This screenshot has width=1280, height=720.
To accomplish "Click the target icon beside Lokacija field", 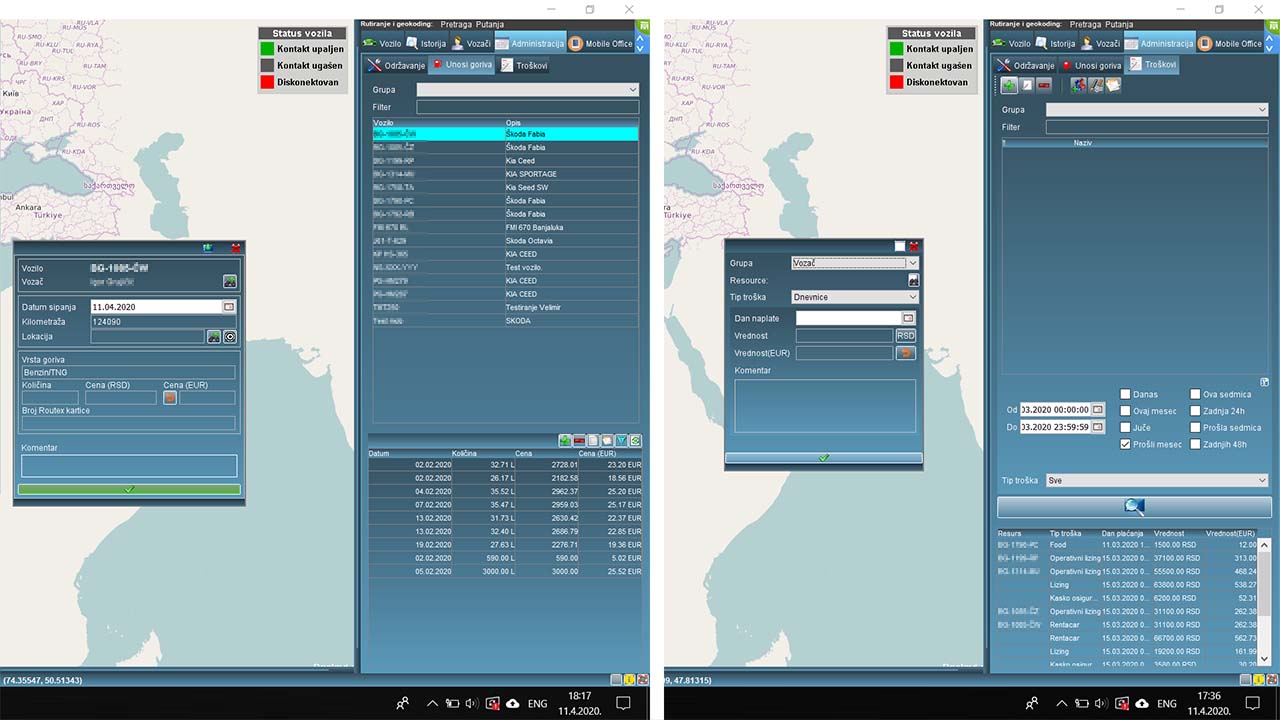I will coord(229,337).
